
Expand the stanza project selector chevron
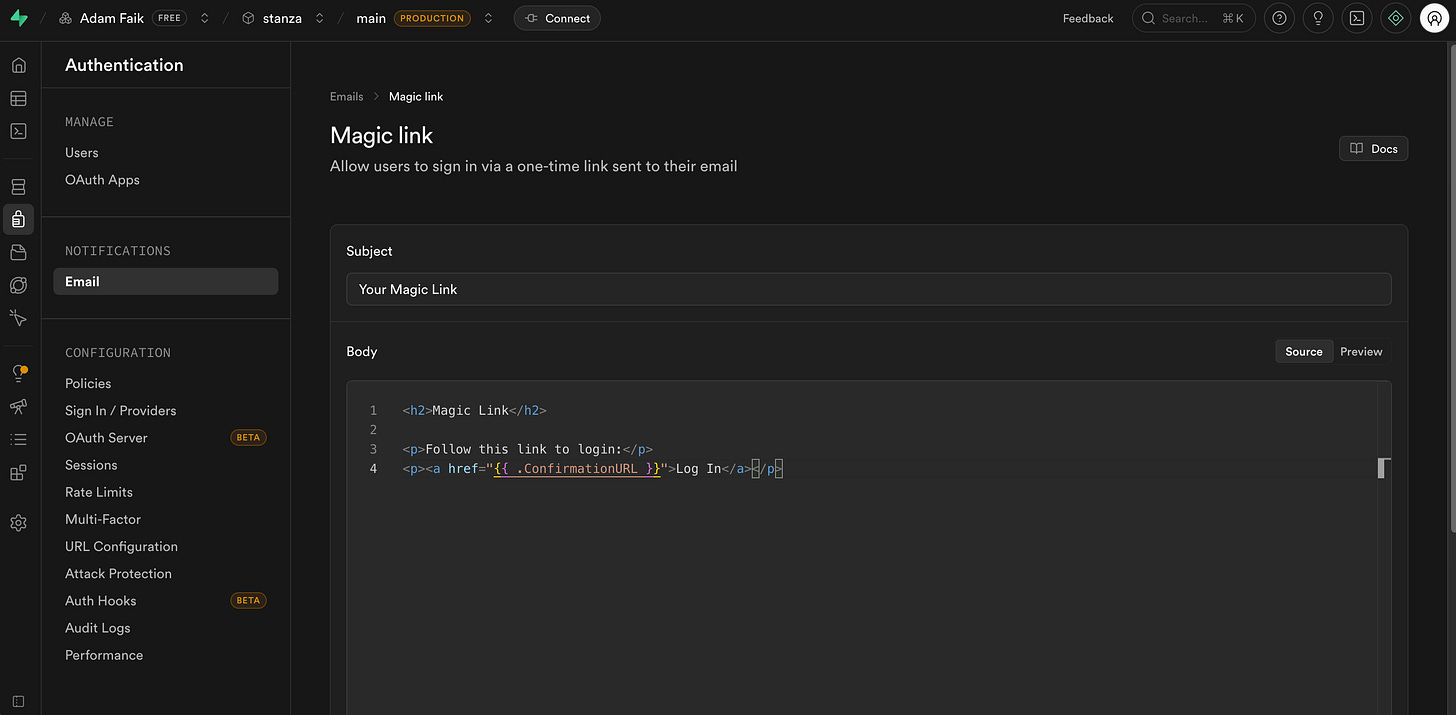coord(318,17)
